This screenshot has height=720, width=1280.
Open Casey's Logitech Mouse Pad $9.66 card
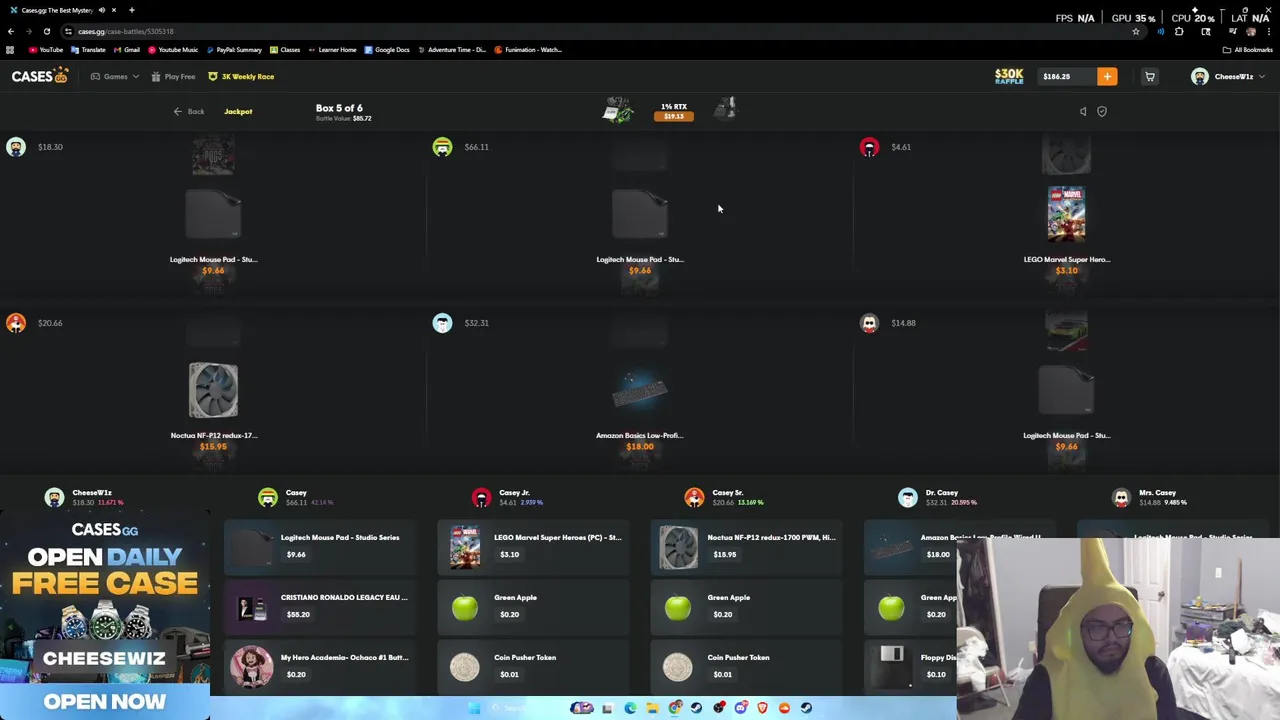coord(321,546)
